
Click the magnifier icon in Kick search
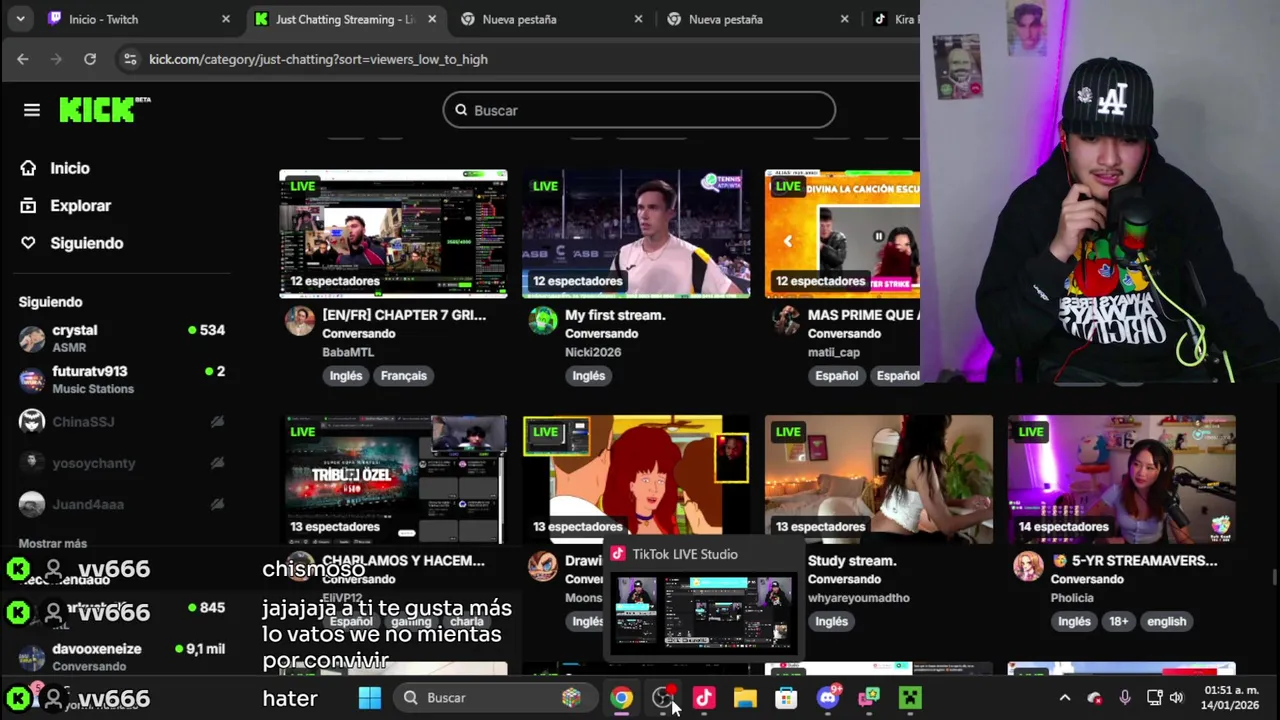461,110
